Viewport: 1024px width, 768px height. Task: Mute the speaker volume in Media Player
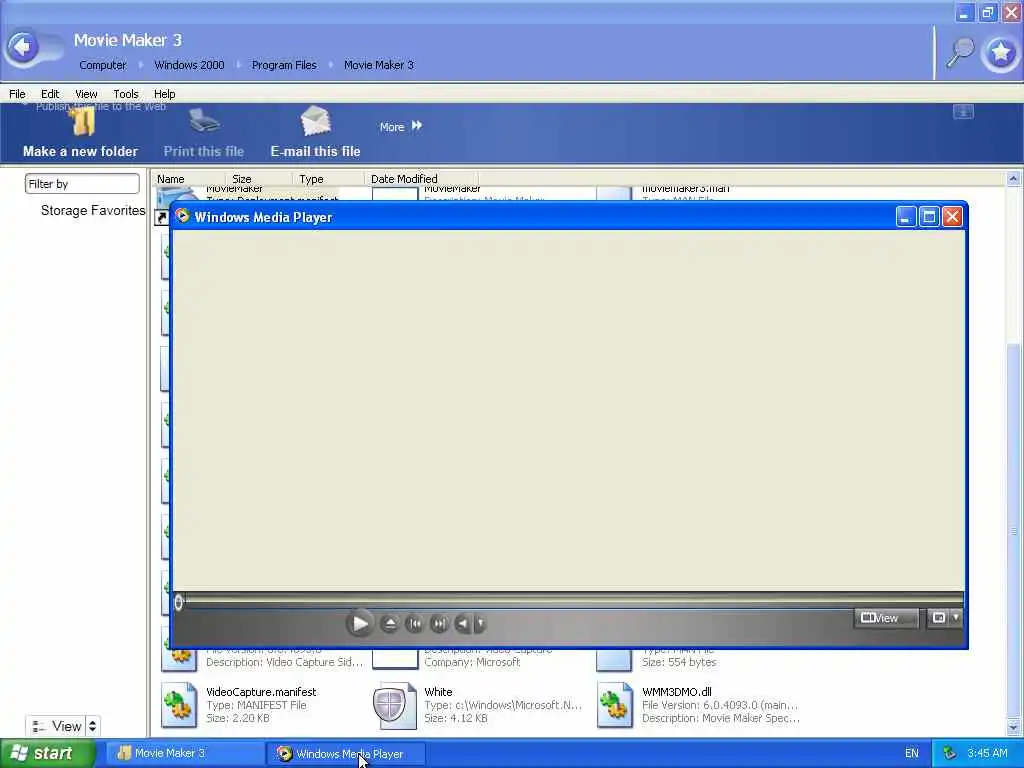(462, 624)
